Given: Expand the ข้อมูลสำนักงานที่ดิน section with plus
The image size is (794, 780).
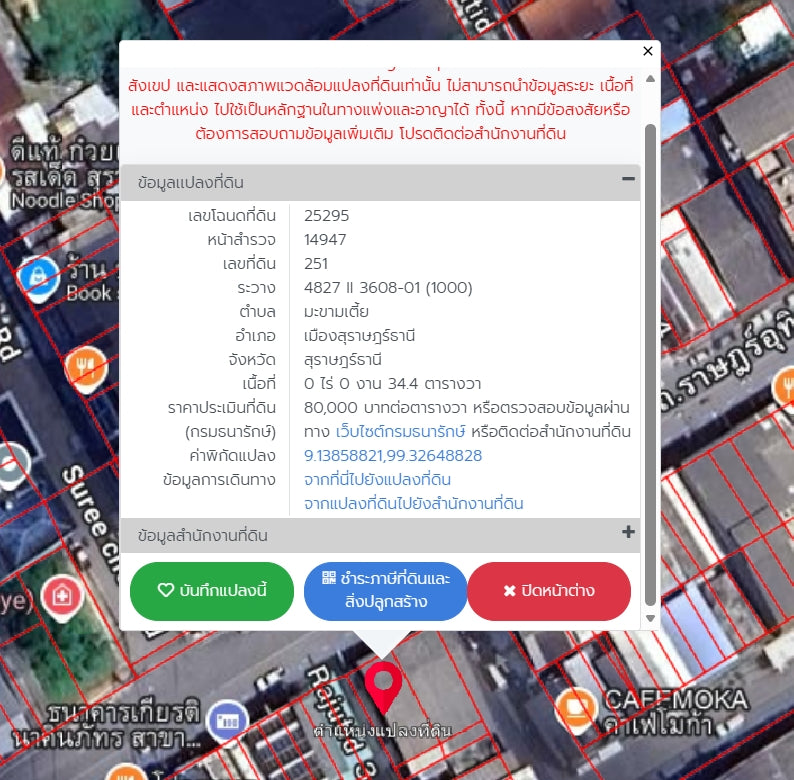Looking at the screenshot, I should [628, 533].
